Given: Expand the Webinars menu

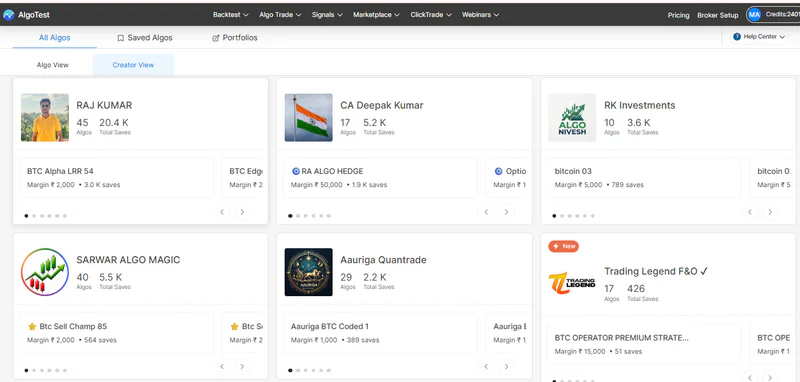Looking at the screenshot, I should tap(480, 15).
